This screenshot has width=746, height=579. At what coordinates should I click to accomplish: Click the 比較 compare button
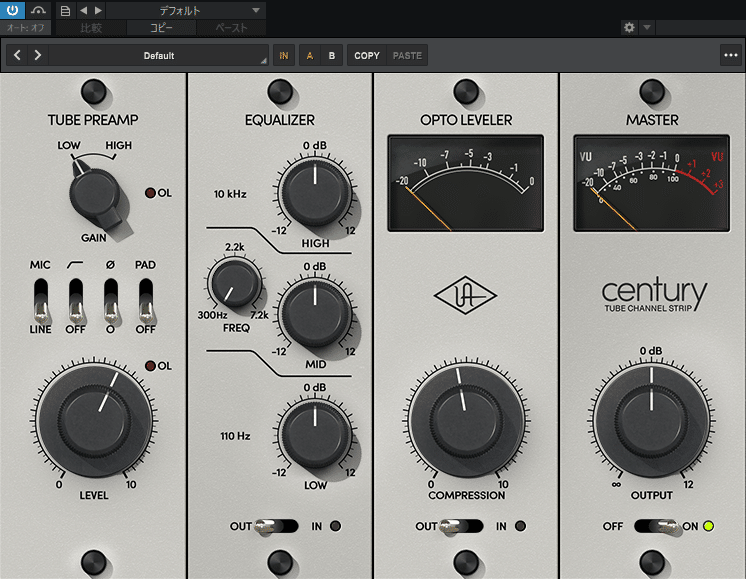point(91,28)
